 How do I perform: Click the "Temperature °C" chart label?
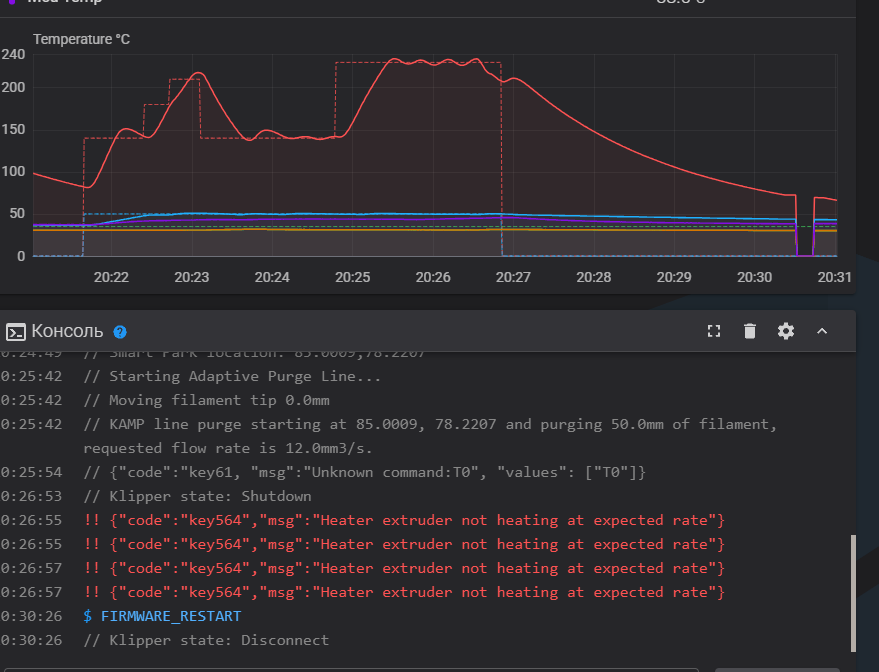click(x=81, y=39)
